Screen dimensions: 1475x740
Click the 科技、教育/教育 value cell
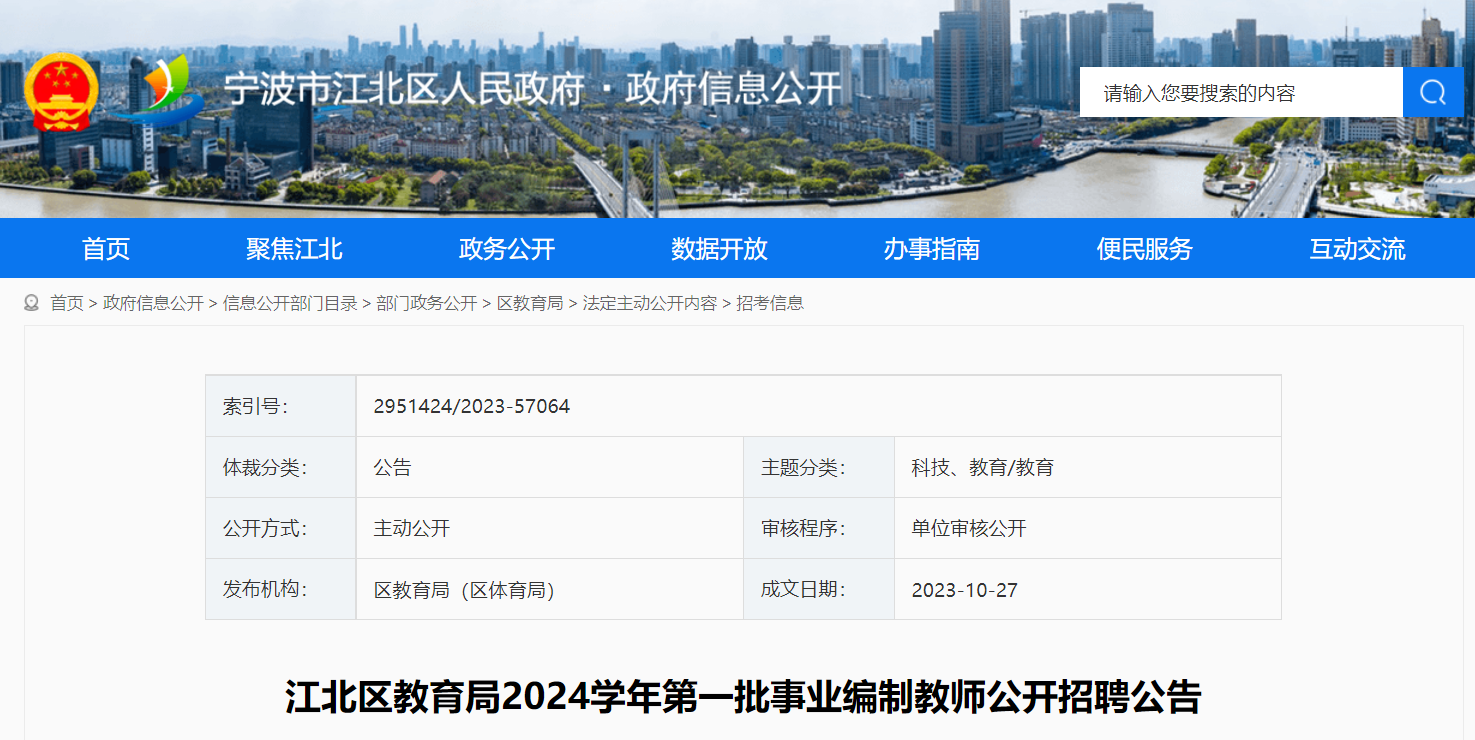coord(1088,467)
